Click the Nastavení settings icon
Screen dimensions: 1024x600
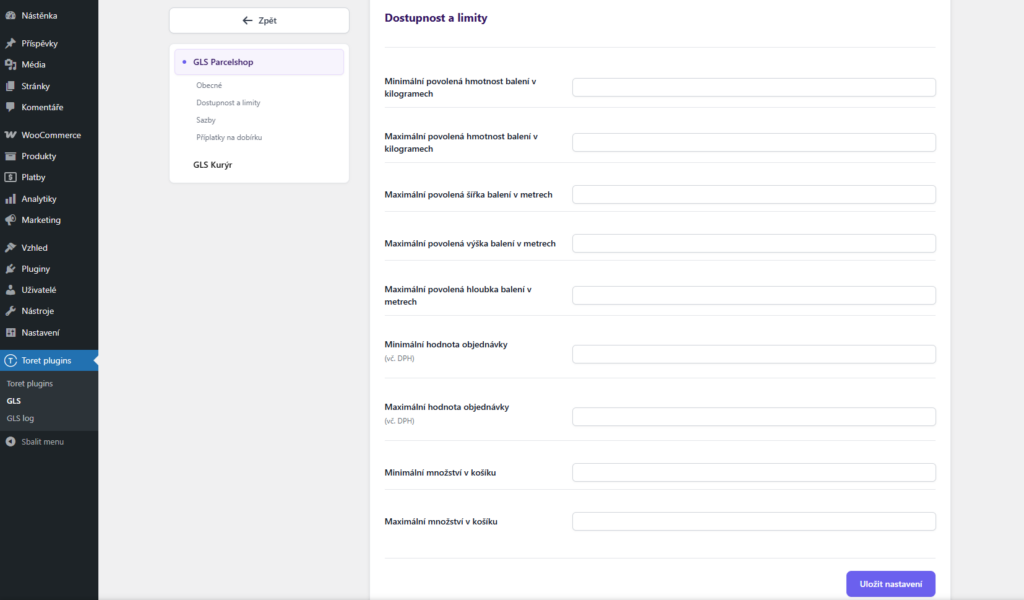click(11, 332)
